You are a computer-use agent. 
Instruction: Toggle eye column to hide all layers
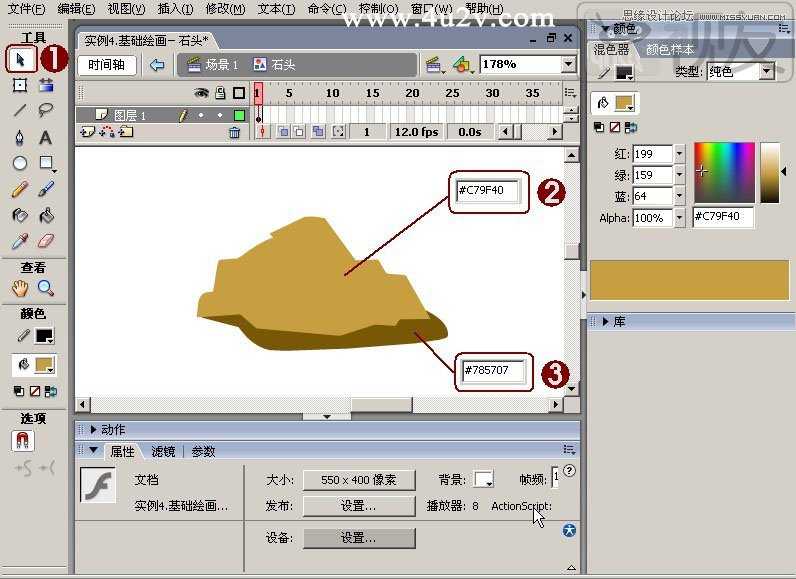201,93
